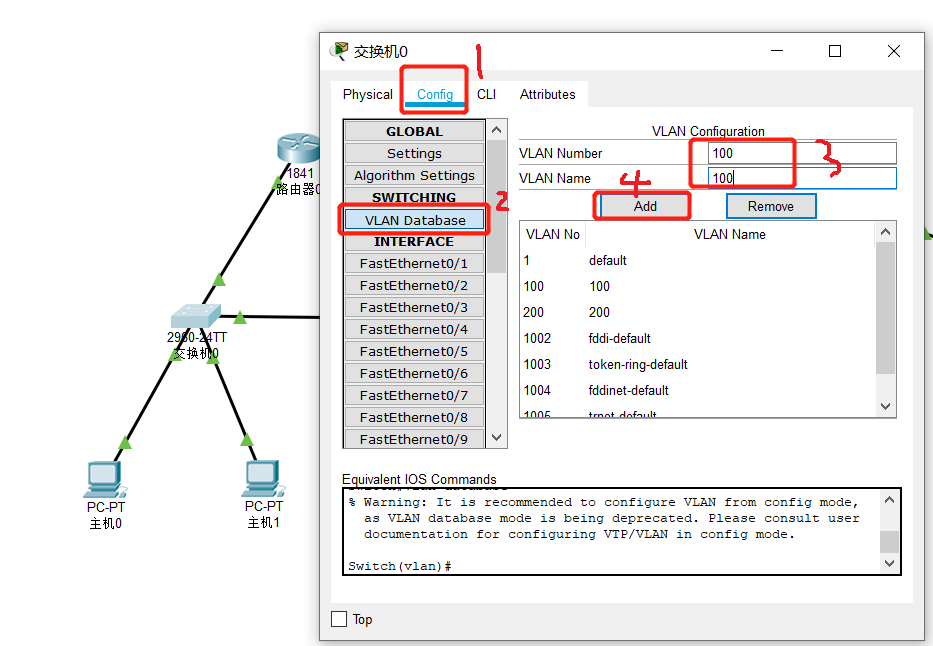The width and height of the screenshot is (933, 646).
Task: Switch to the Attributes tab
Action: pos(548,94)
